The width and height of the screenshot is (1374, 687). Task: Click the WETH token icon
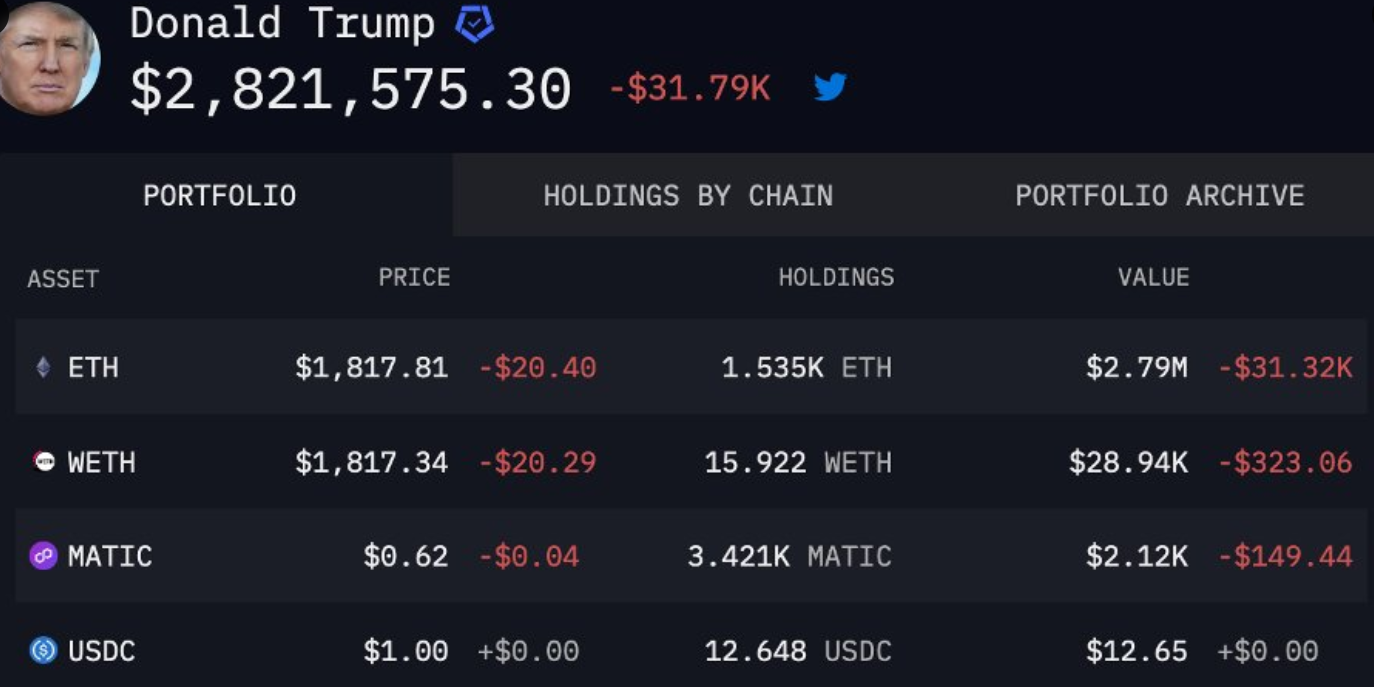[x=43, y=461]
